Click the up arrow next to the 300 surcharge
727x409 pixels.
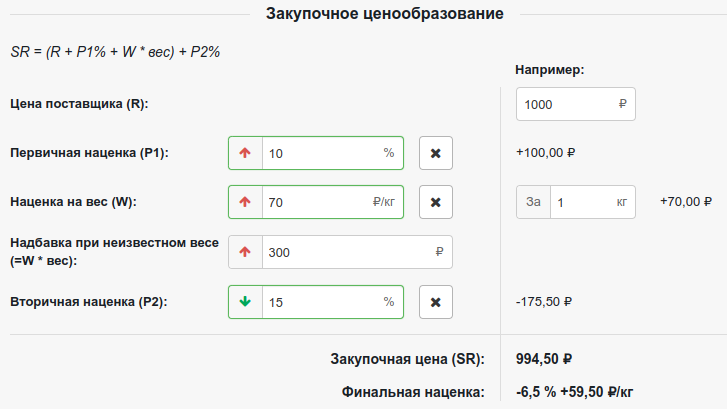(x=245, y=253)
